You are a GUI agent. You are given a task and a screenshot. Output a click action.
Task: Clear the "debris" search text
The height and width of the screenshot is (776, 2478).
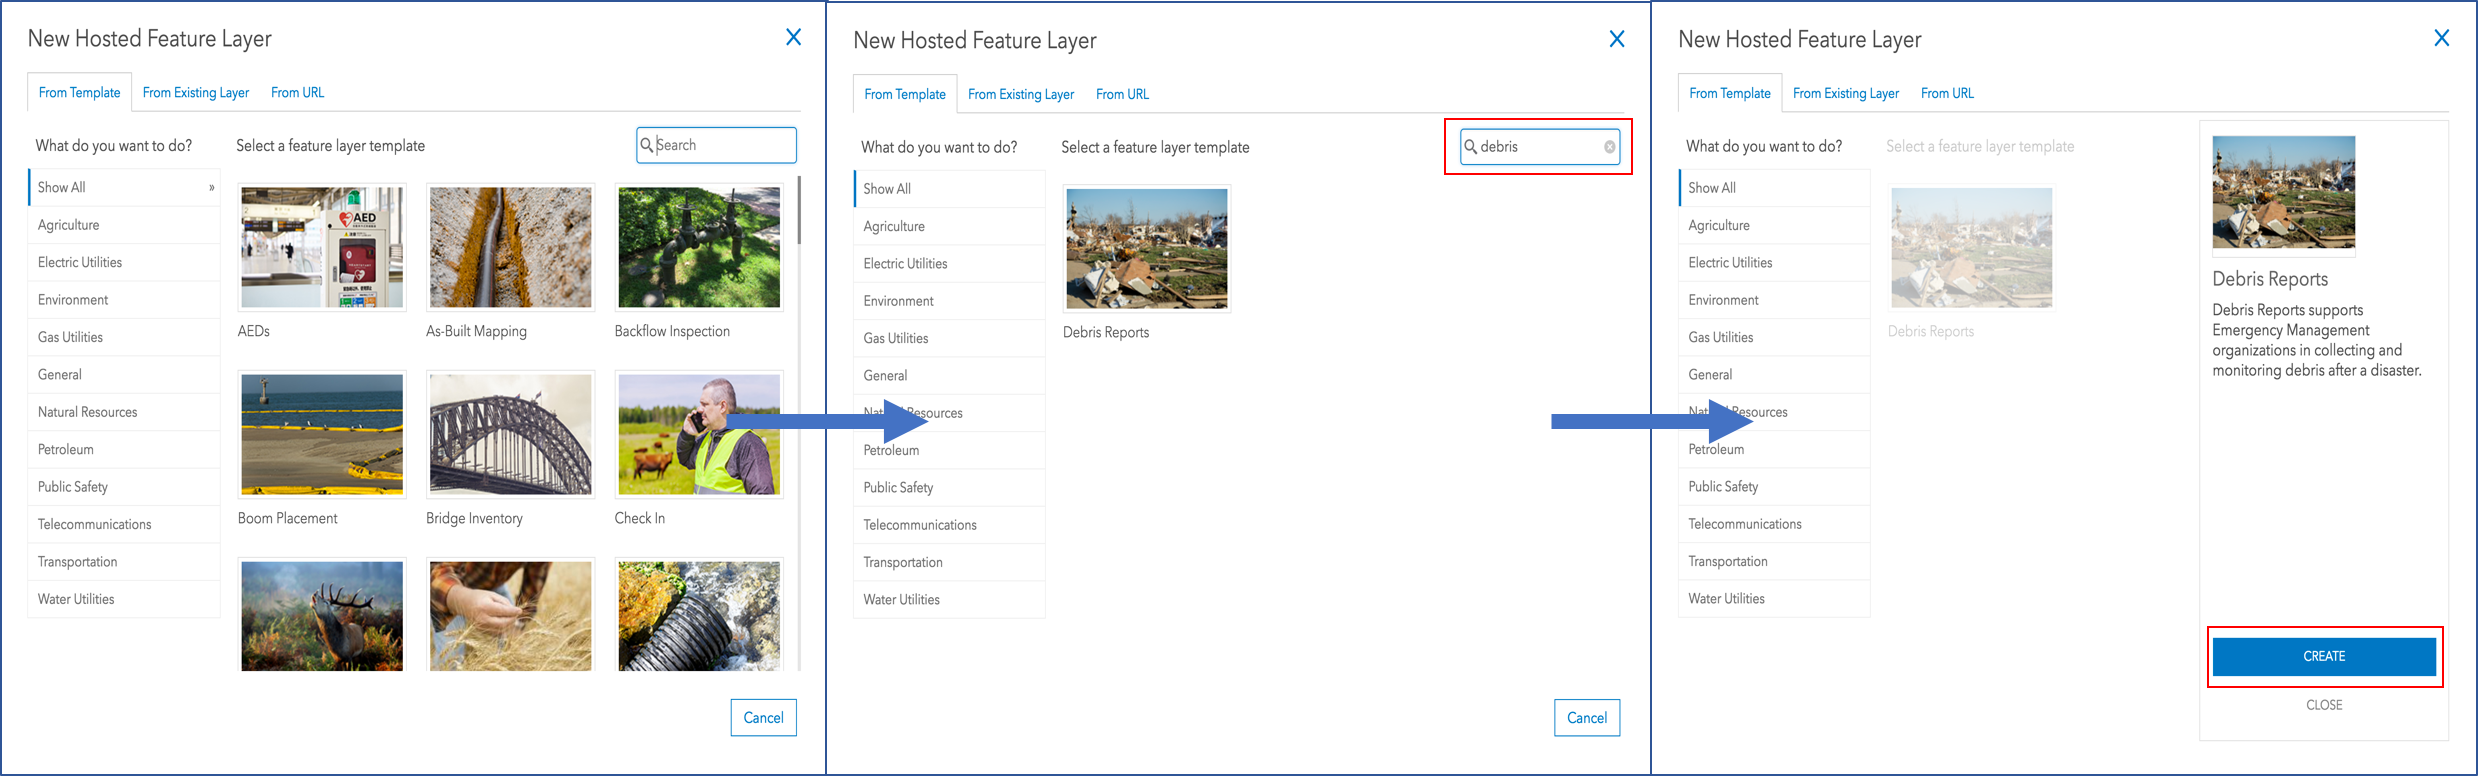[x=1609, y=147]
